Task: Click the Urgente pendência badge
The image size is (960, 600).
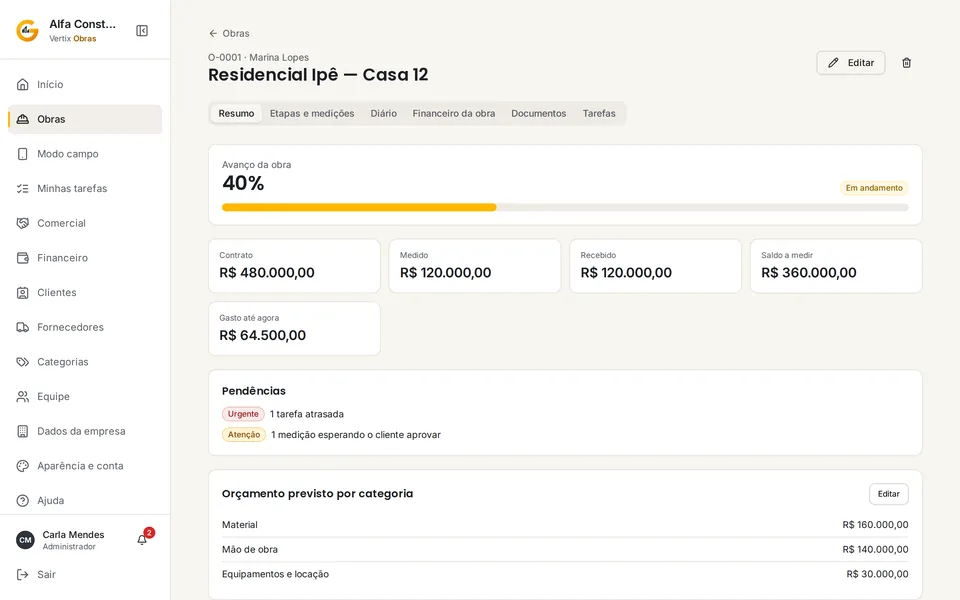Action: (243, 414)
